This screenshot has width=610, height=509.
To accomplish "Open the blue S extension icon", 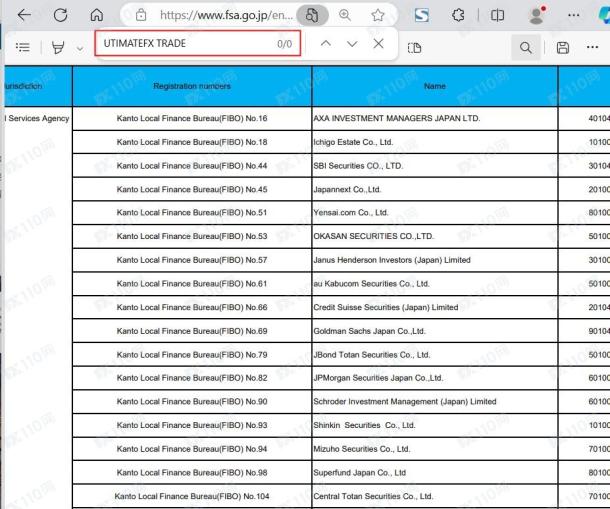I will [x=422, y=15].
